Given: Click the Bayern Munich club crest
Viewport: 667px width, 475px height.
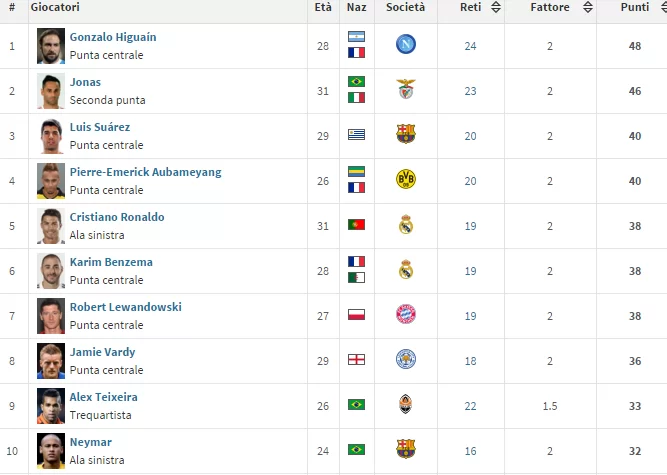Looking at the screenshot, I should [x=406, y=315].
